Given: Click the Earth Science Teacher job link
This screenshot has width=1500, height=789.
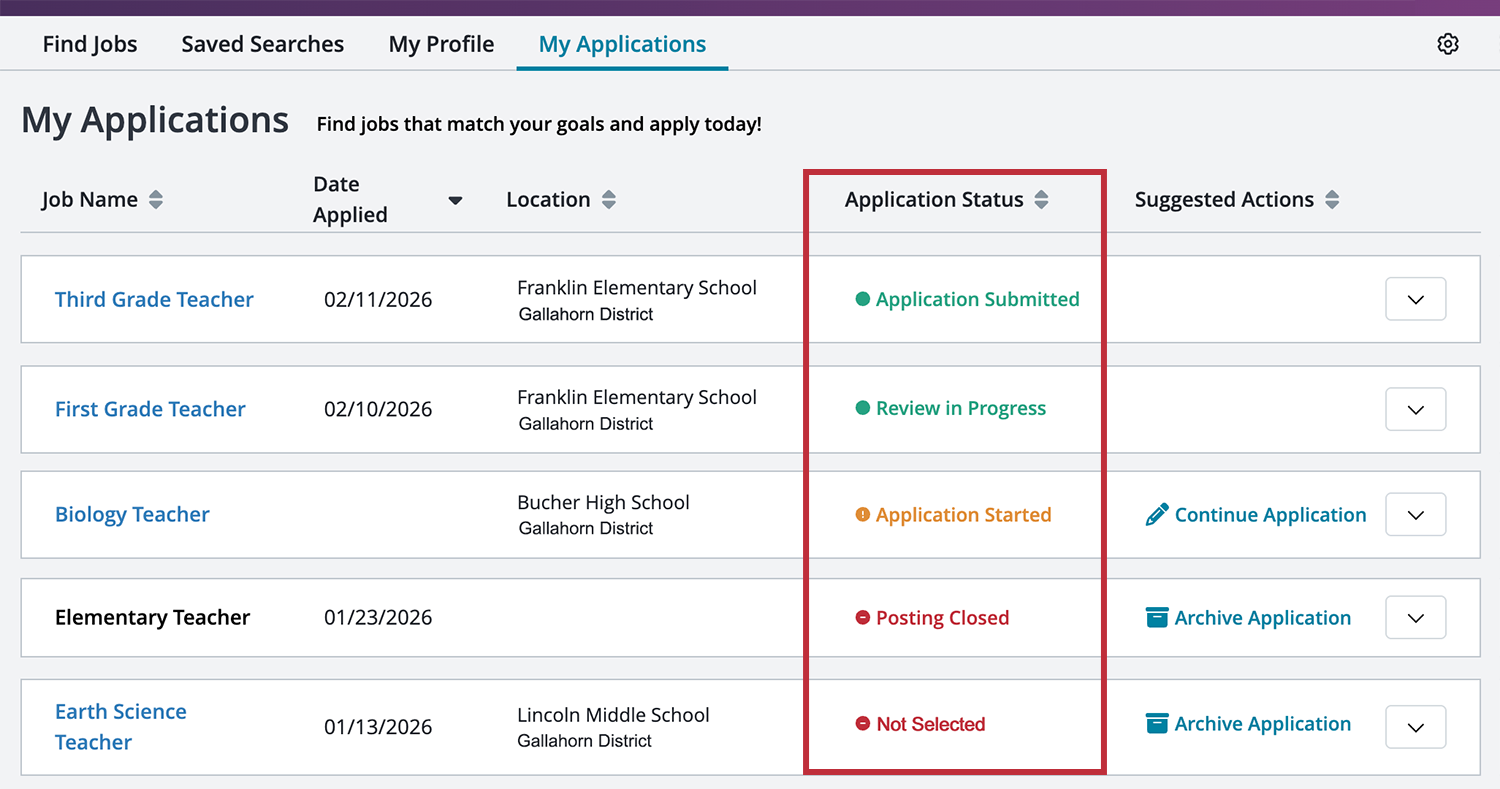Looking at the screenshot, I should click(x=121, y=726).
